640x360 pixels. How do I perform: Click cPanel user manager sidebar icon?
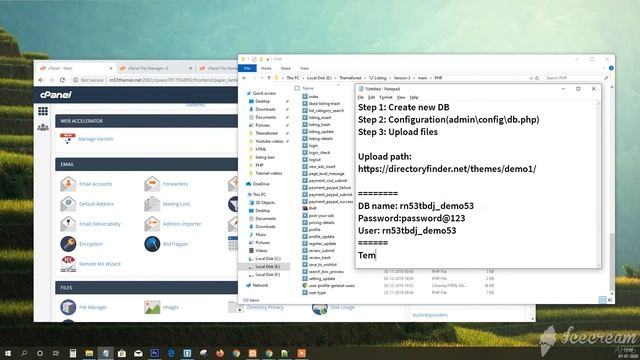pos(43,127)
